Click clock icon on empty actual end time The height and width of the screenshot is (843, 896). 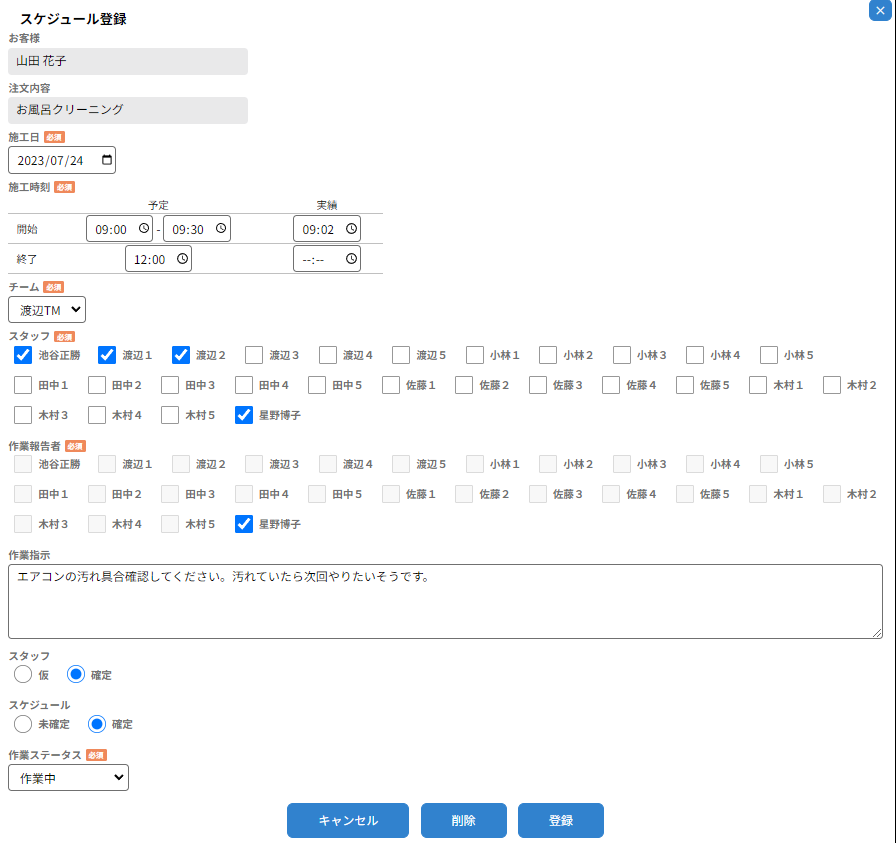[x=351, y=259]
